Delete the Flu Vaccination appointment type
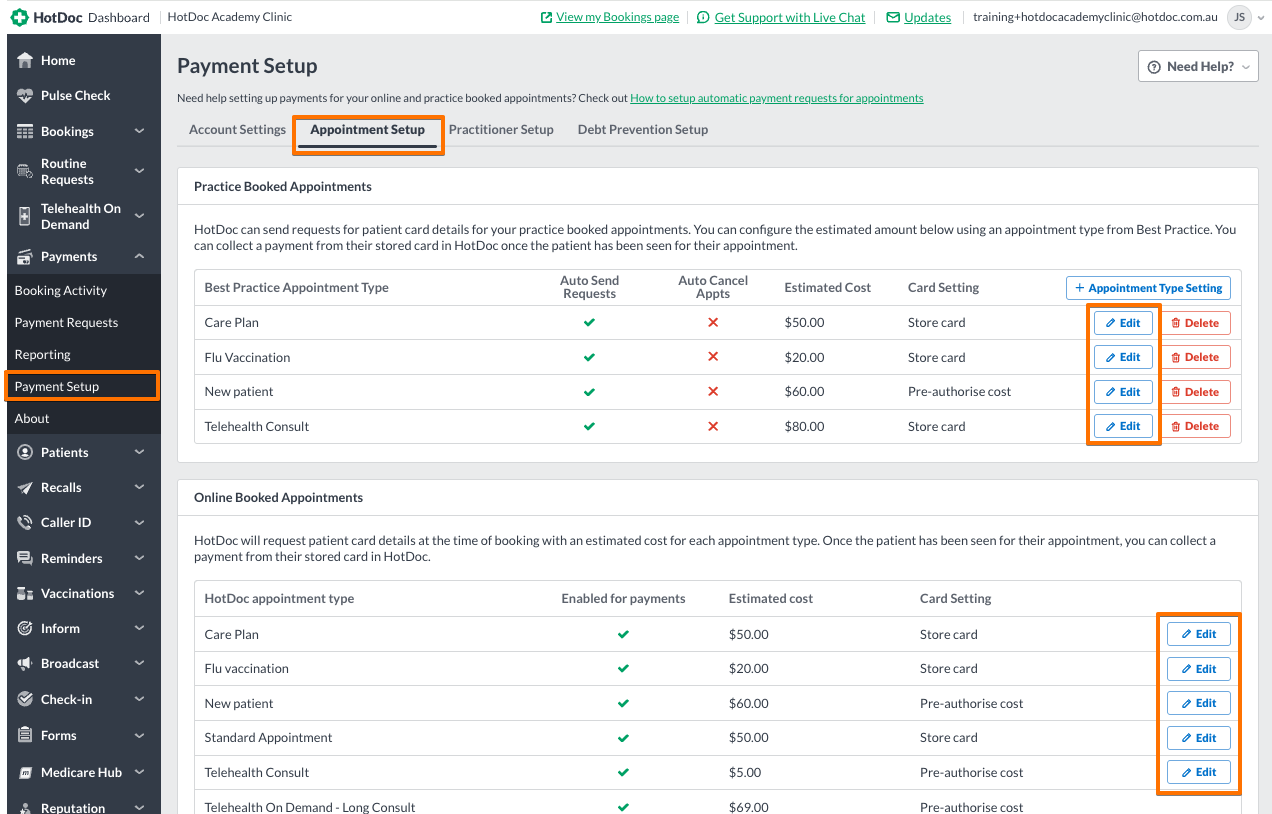The image size is (1272, 814). (x=1195, y=357)
